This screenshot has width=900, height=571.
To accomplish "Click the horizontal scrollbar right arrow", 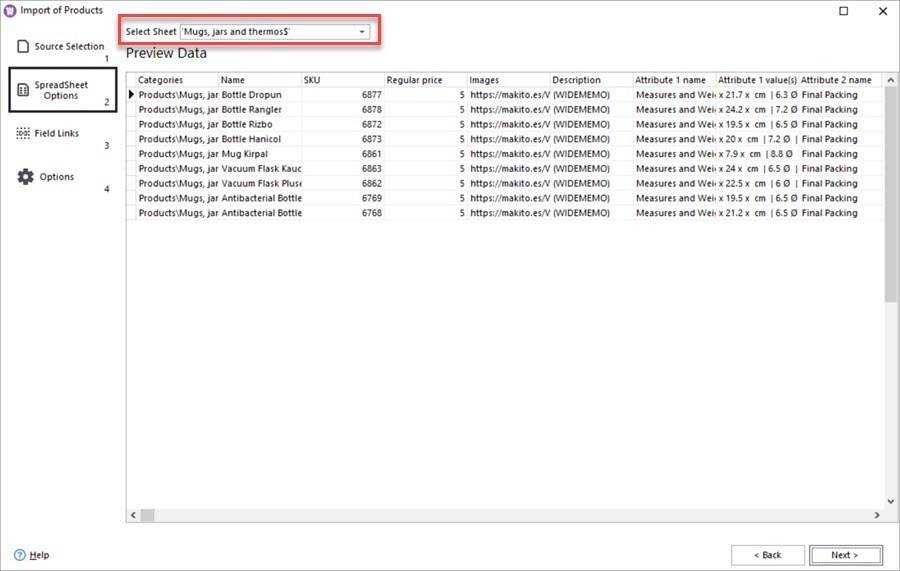I will click(877, 515).
